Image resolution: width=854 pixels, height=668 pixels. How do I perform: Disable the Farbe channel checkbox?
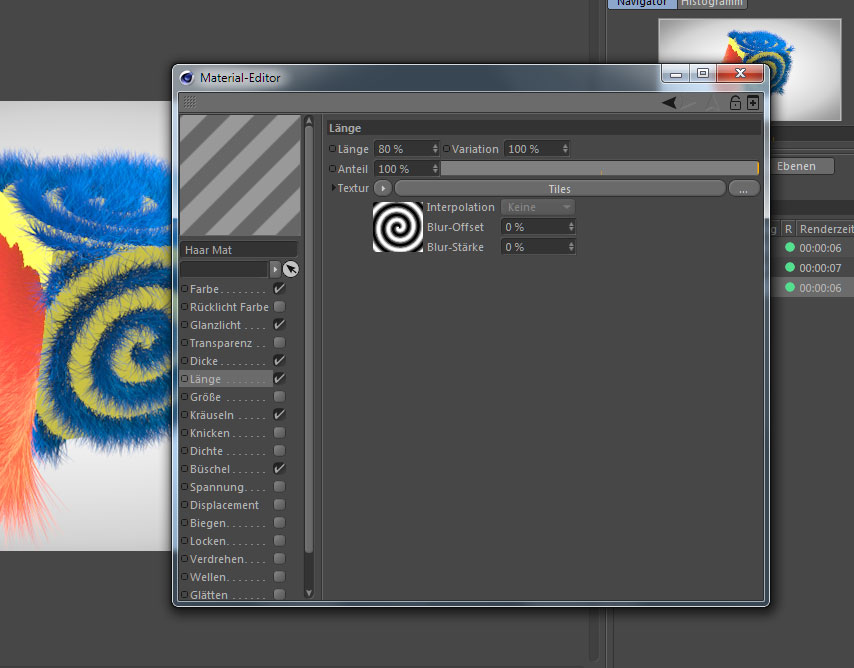click(x=279, y=289)
